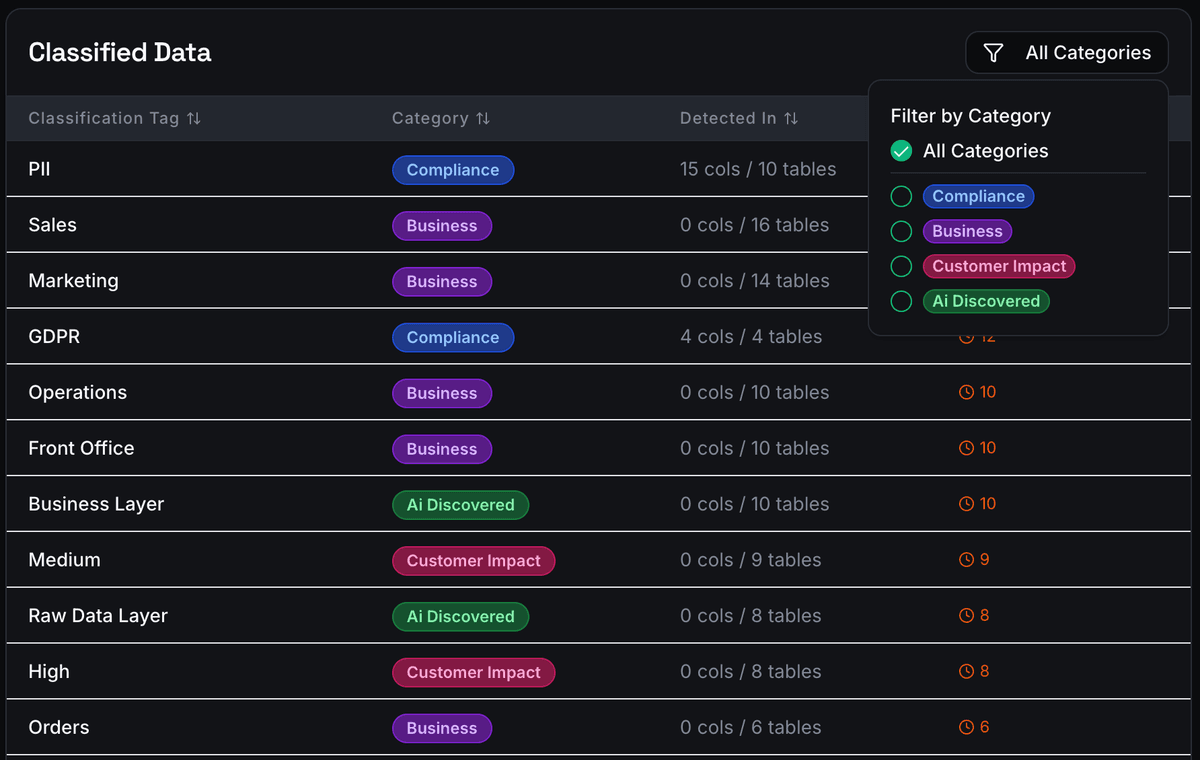Select the Ai Discovered filter radio button
This screenshot has height=760, width=1200.
pyautogui.click(x=900, y=301)
